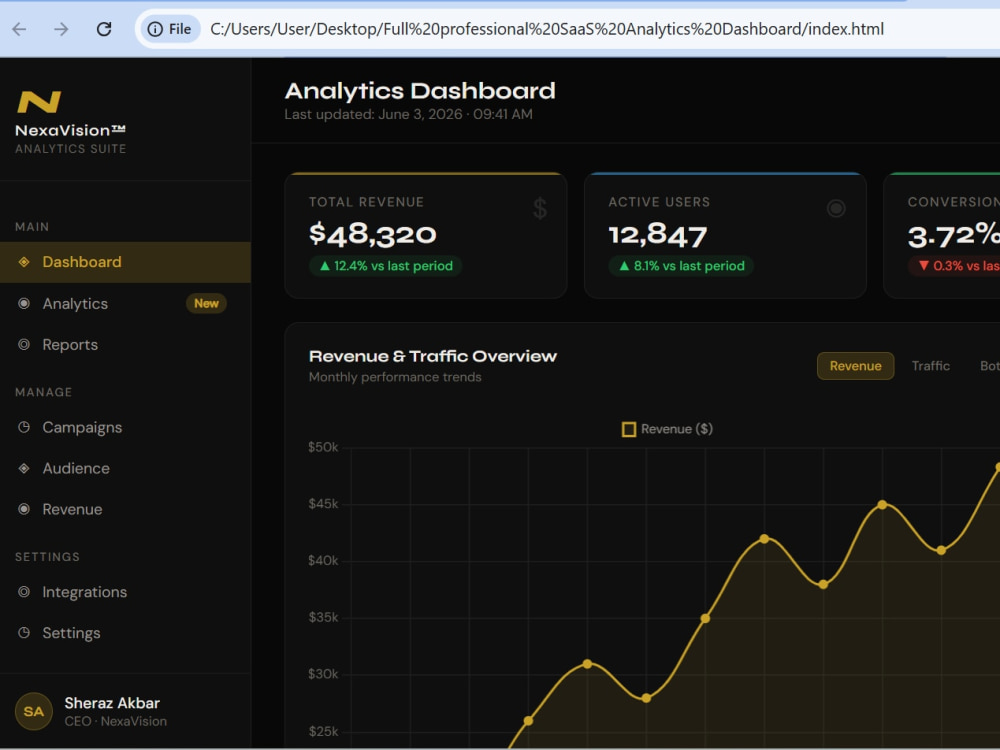Image resolution: width=1000 pixels, height=750 pixels.
Task: Select Revenue in the Manage menu
Action: click(125, 509)
